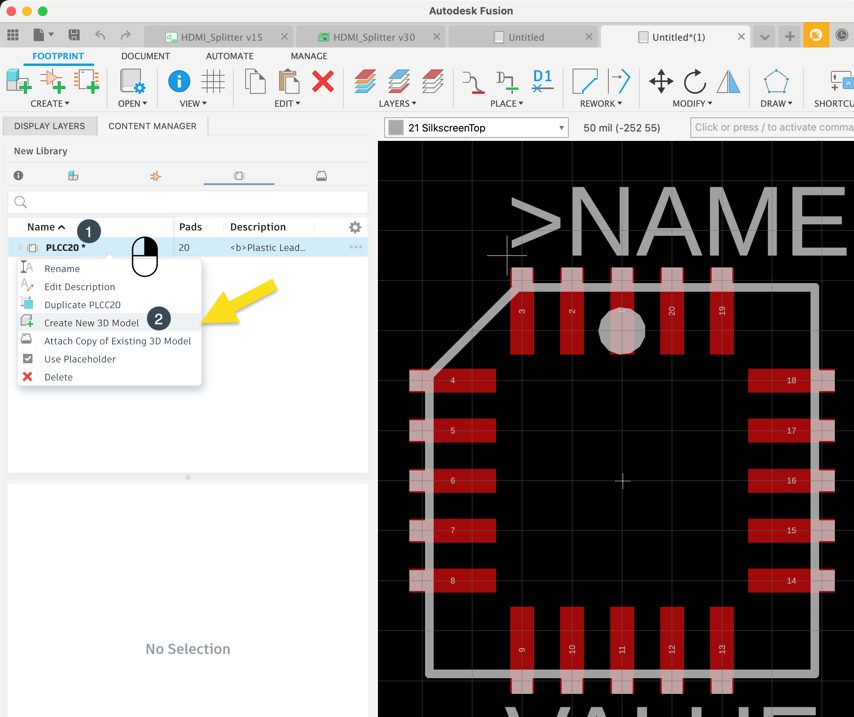Toggle the Grid icon in View group
Image resolution: width=854 pixels, height=717 pixels.
click(213, 81)
